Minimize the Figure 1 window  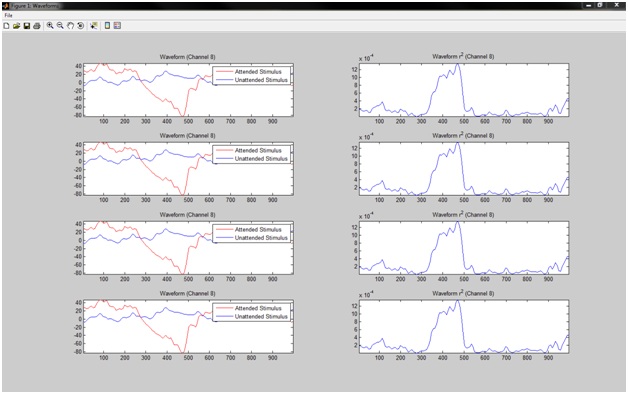(589, 6)
